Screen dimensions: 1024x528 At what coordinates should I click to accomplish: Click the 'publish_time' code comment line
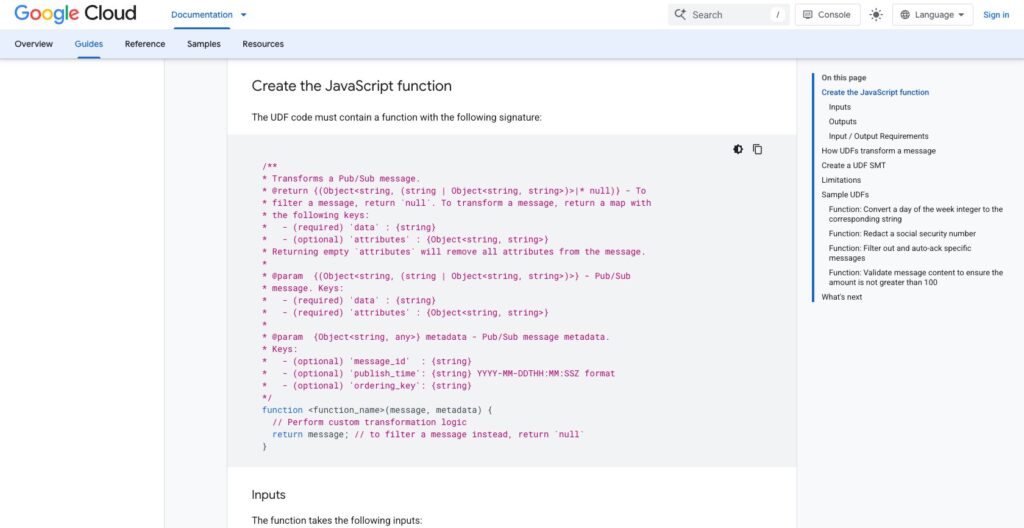coord(438,374)
